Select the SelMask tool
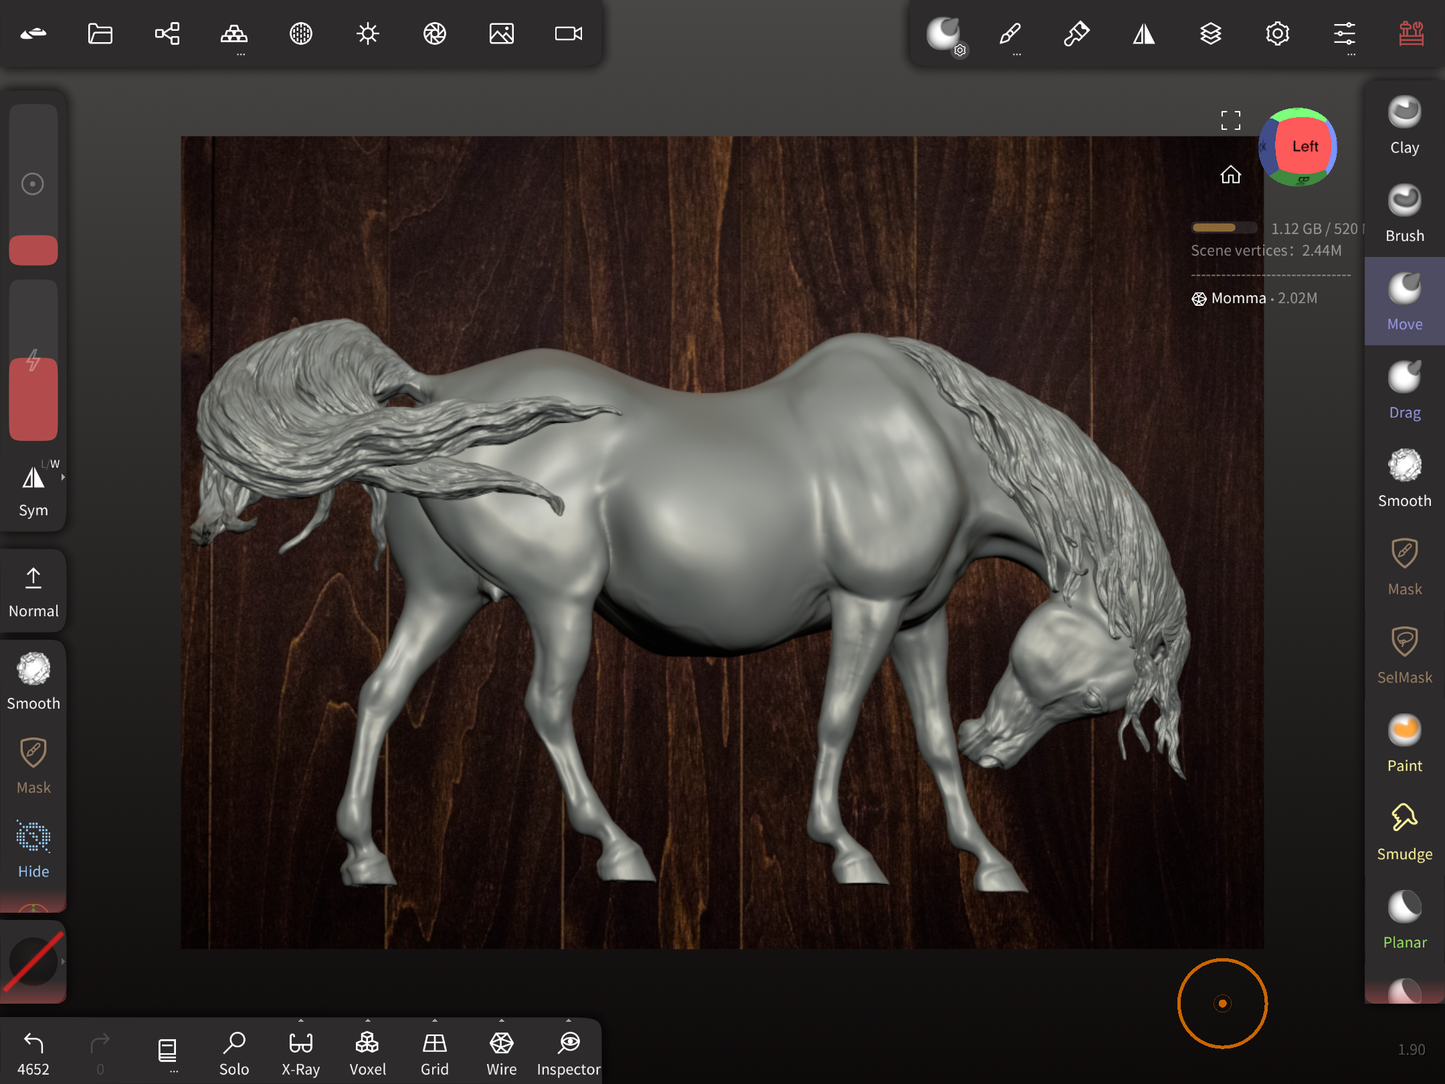1445x1084 pixels. point(1404,654)
